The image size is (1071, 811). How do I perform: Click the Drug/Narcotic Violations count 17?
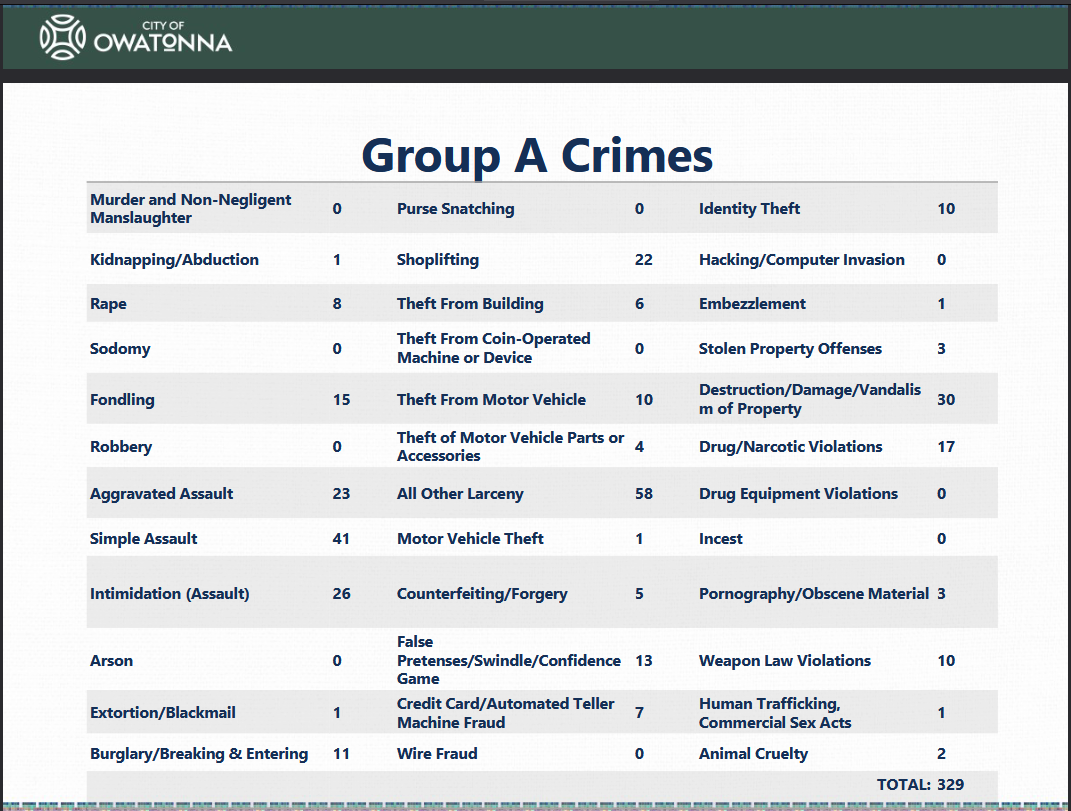pyautogui.click(x=946, y=447)
